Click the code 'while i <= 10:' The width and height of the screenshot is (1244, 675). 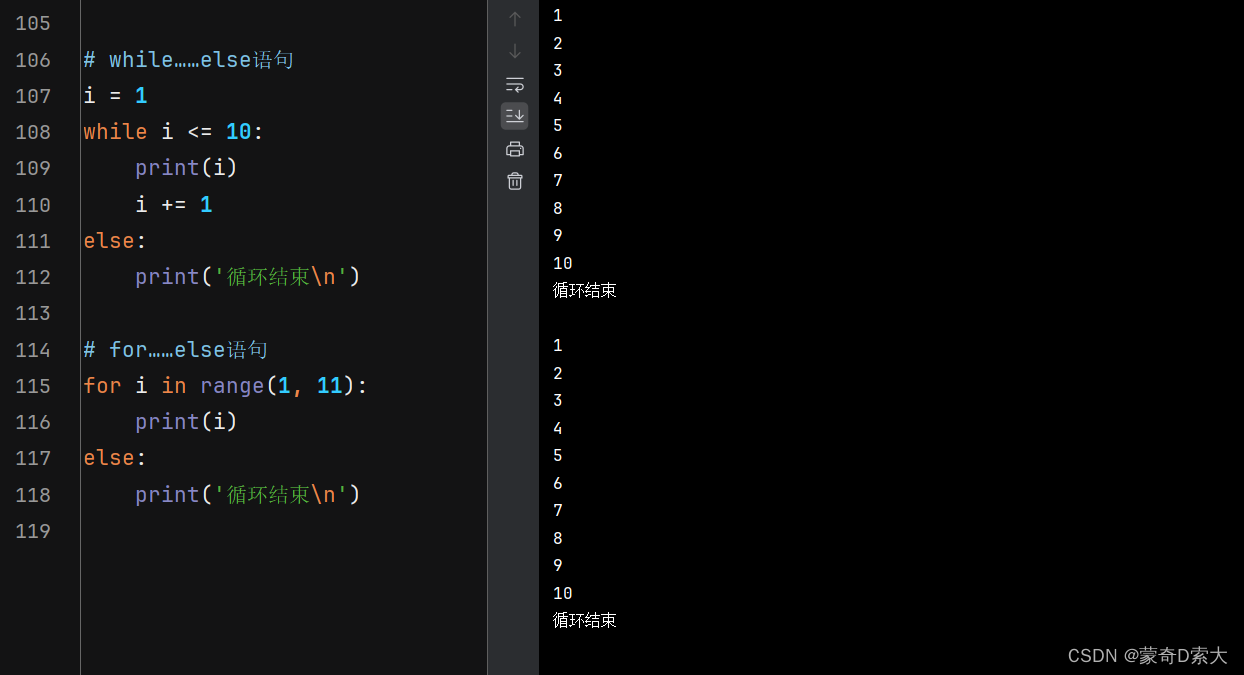tap(173, 132)
